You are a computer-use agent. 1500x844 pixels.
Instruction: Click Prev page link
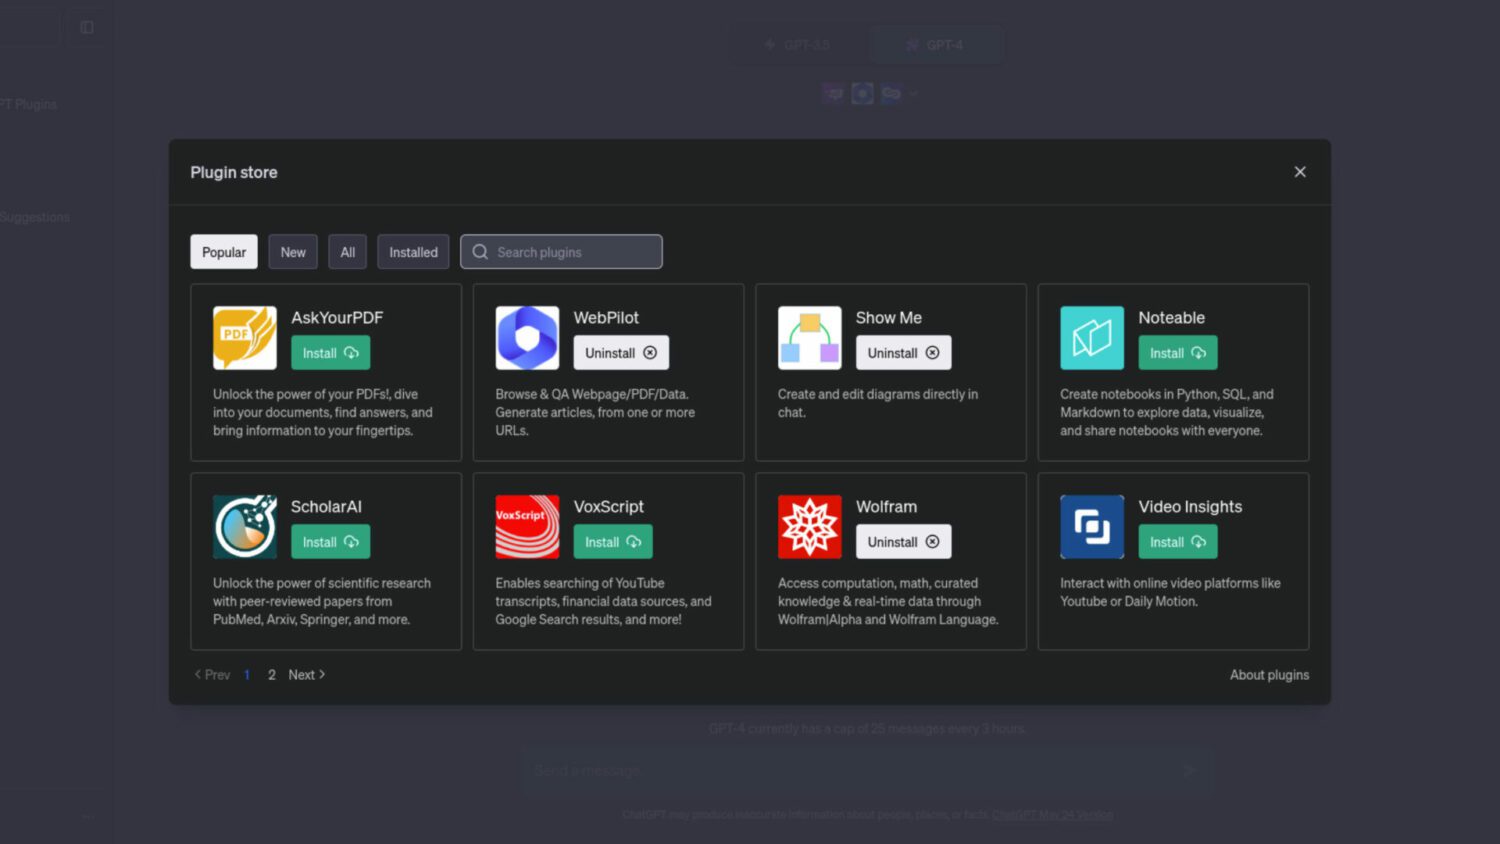(x=212, y=675)
